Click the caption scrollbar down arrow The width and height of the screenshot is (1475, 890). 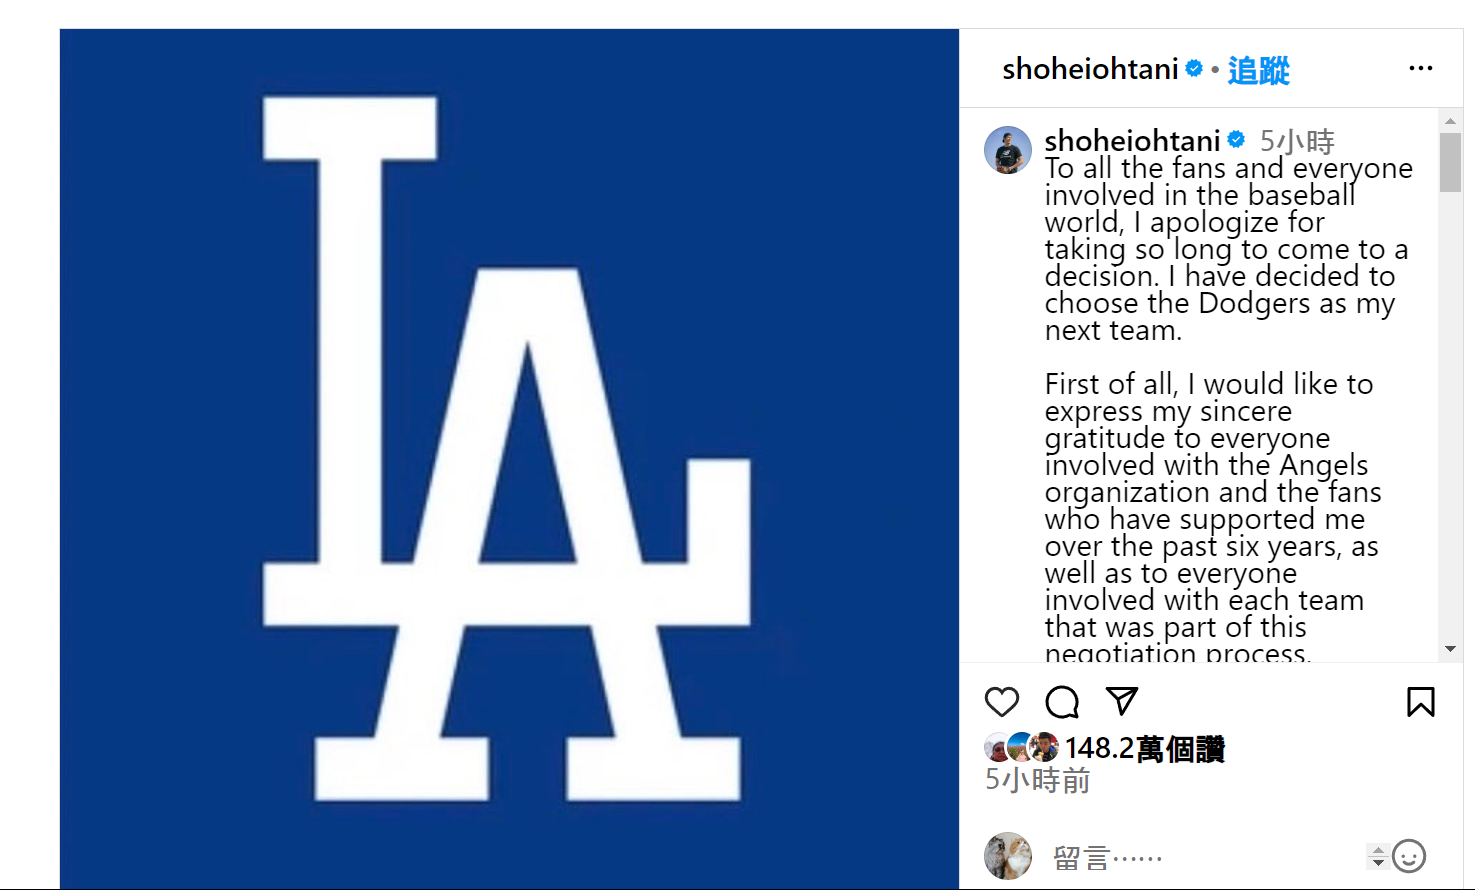[1450, 650]
